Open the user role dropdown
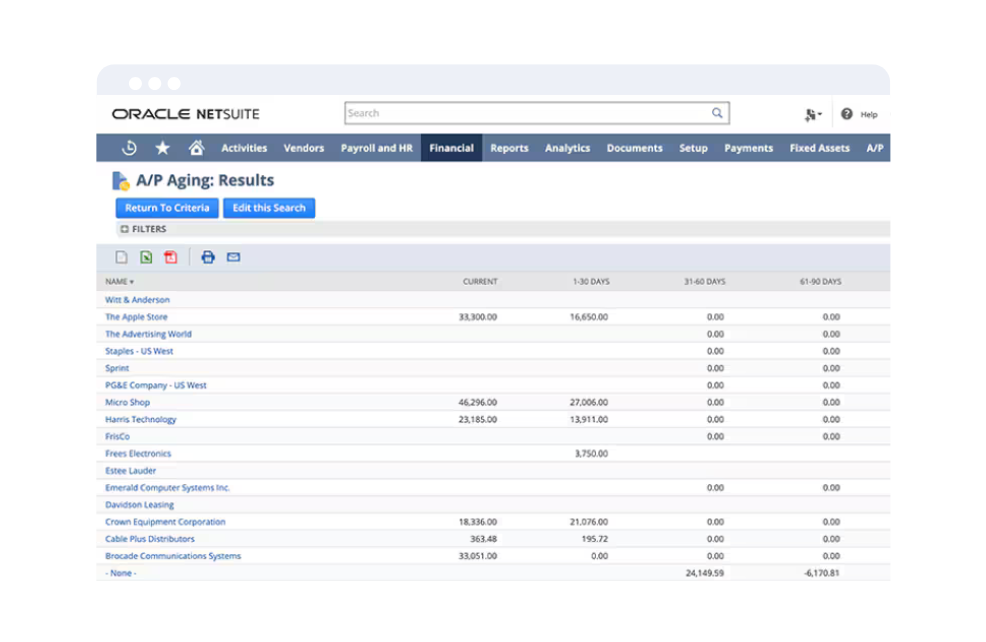This screenshot has width=986, height=642. tap(813, 115)
